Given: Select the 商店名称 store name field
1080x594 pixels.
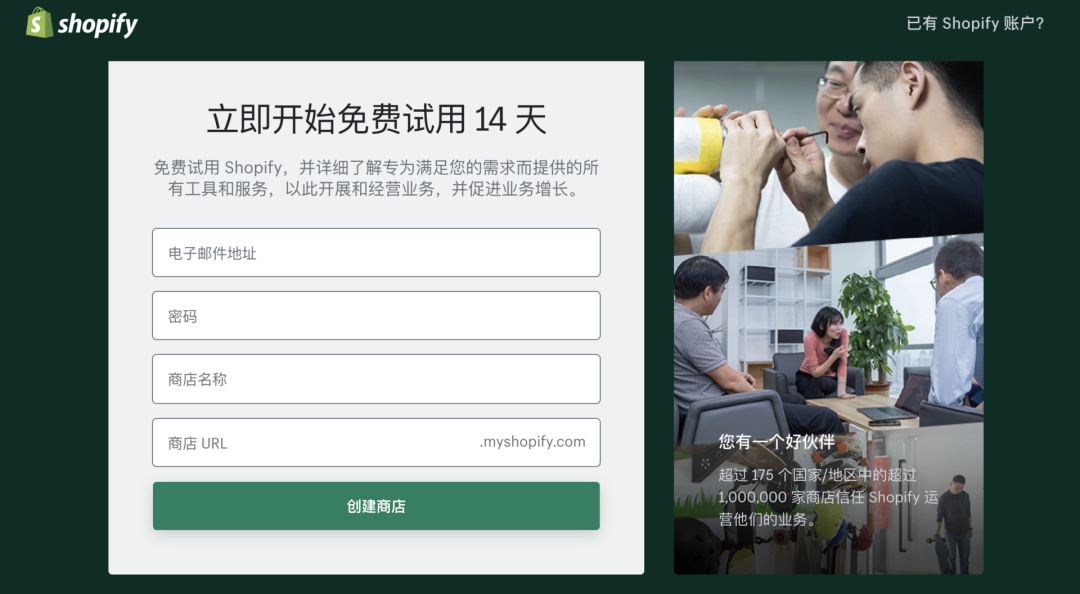Looking at the screenshot, I should point(376,379).
